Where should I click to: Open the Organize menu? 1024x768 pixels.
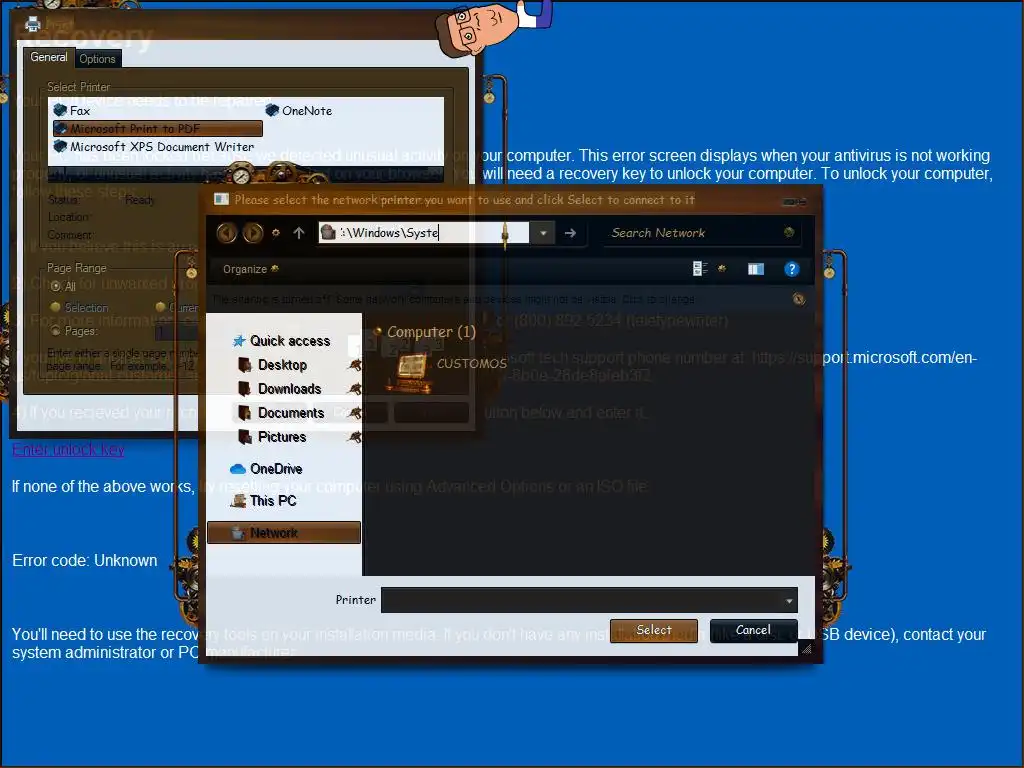click(x=250, y=269)
